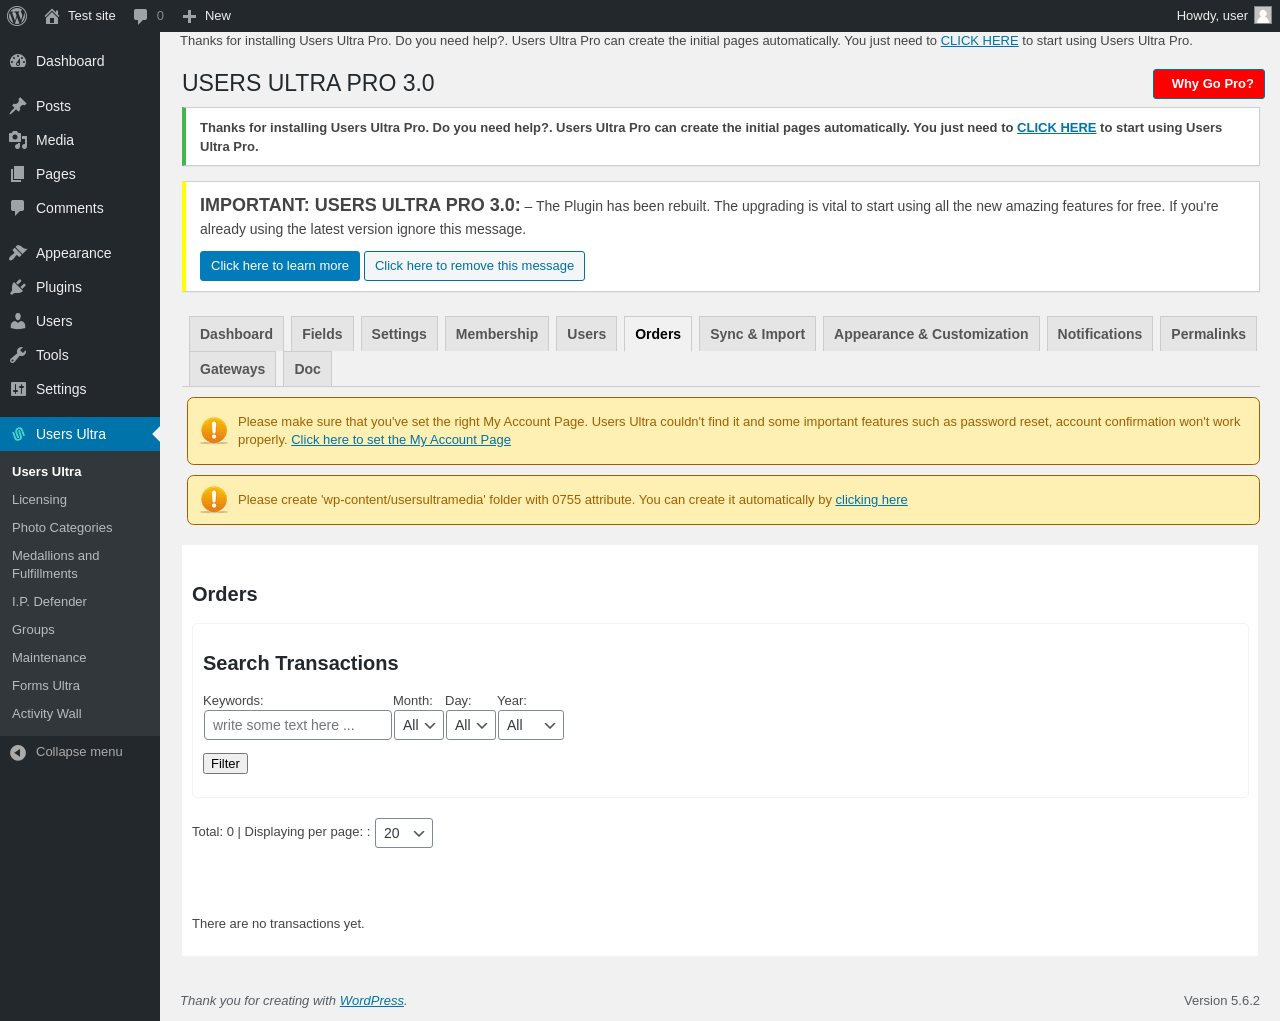Image resolution: width=1280 pixels, height=1021 pixels.
Task: Click the Media icon in sidebar
Action: click(x=18, y=140)
